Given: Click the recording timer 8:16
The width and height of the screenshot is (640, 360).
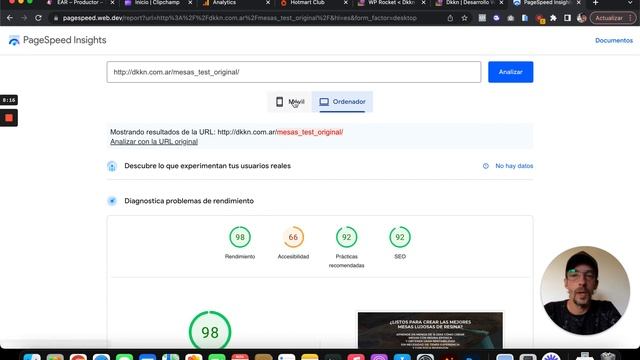Looking at the screenshot, I should click(9, 100).
